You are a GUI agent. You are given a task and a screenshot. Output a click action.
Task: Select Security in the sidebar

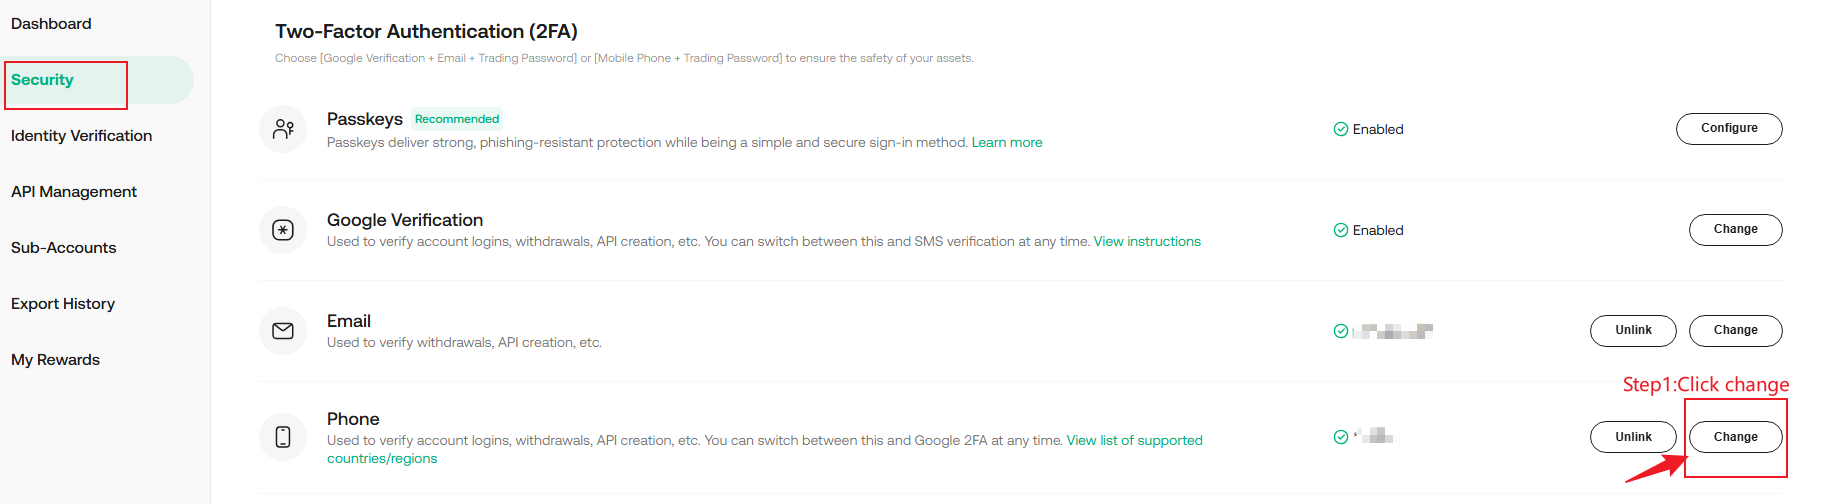(43, 80)
